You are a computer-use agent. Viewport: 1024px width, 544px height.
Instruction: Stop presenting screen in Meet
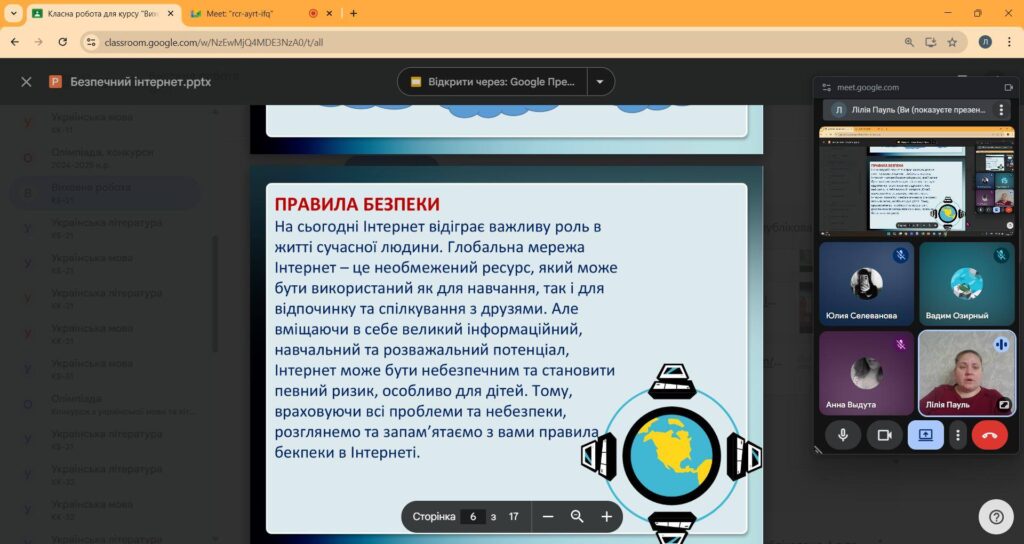[x=924, y=435]
